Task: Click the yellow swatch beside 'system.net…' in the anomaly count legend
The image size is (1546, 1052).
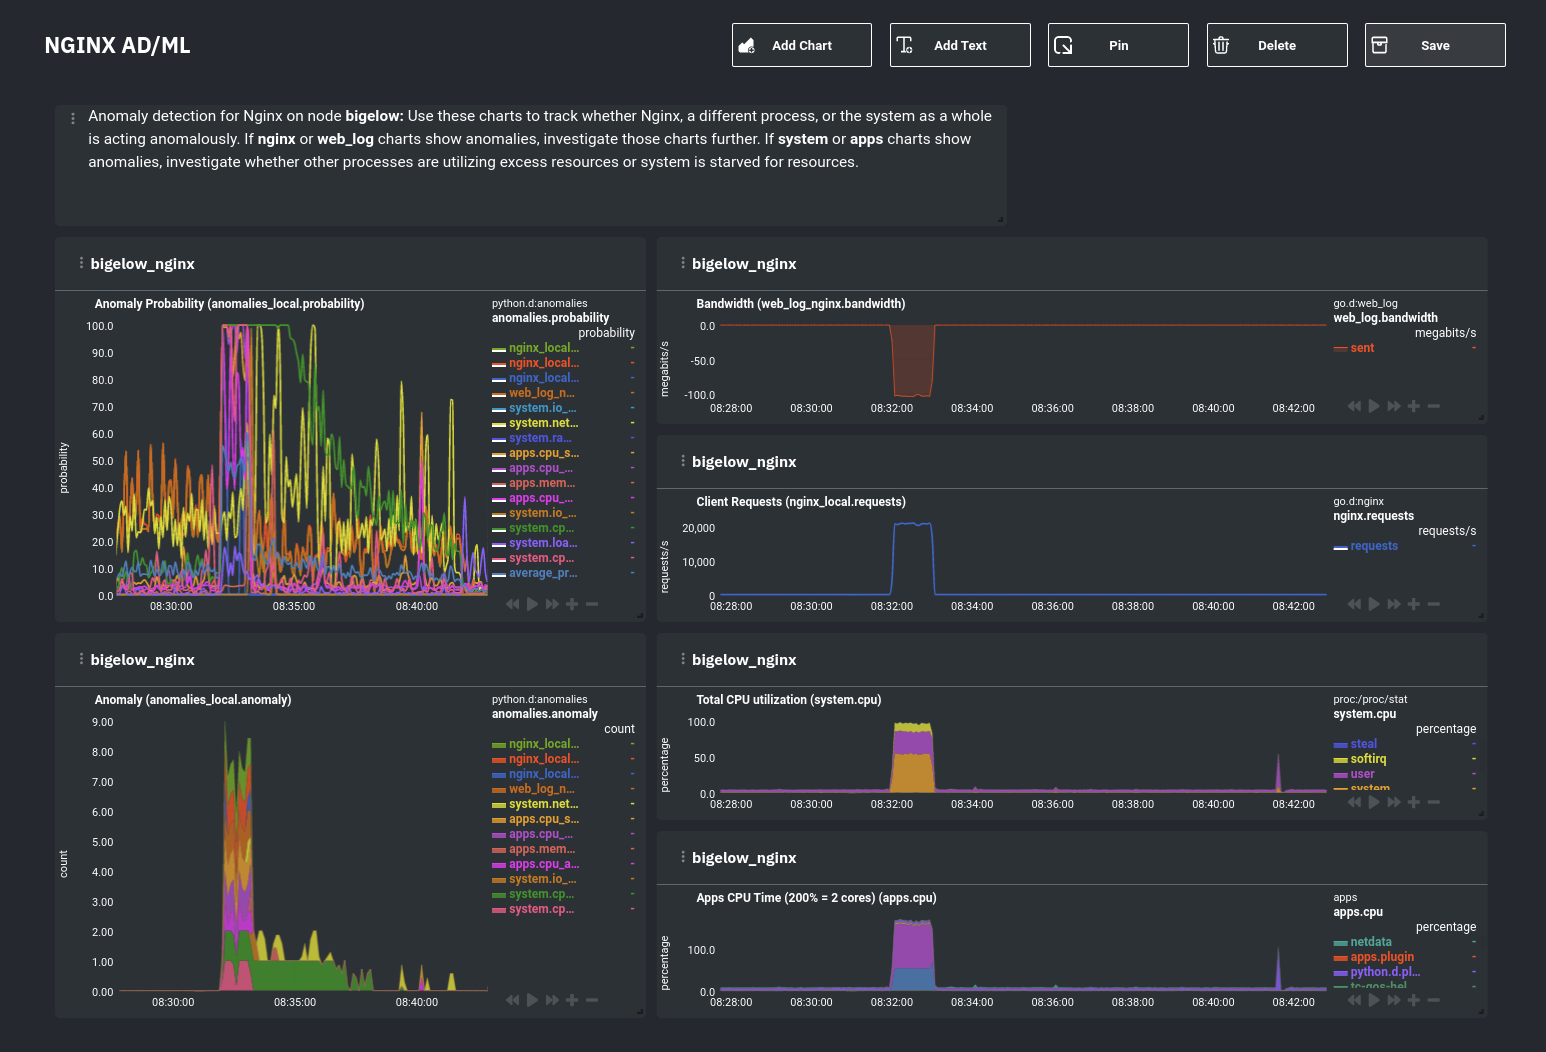Action: (499, 804)
